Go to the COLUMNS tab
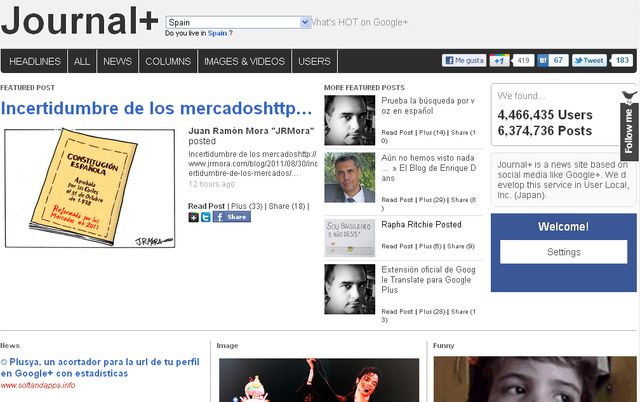640x402 pixels. (167, 61)
